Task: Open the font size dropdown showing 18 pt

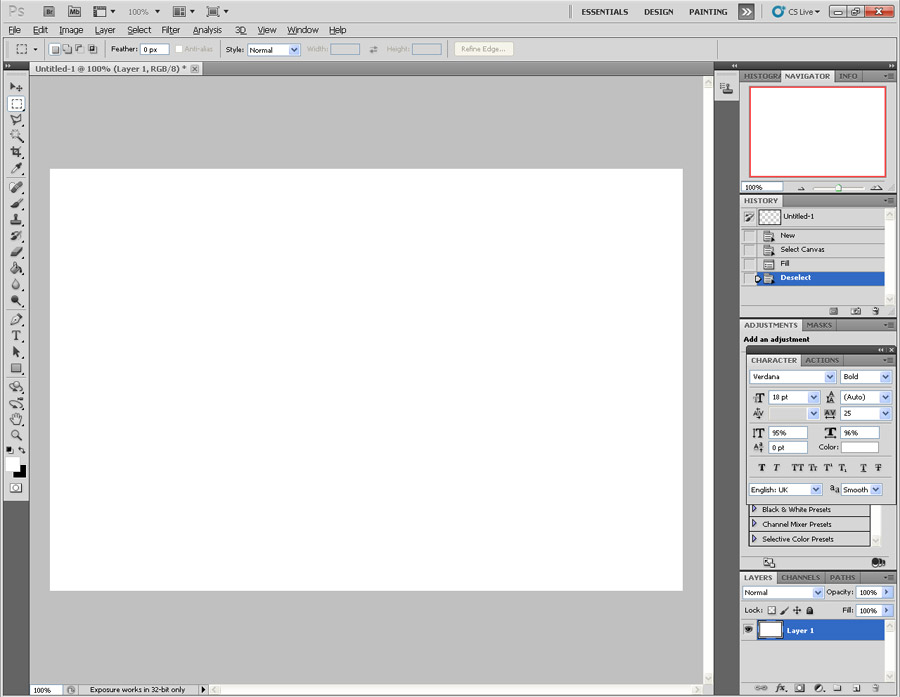Action: [x=814, y=397]
